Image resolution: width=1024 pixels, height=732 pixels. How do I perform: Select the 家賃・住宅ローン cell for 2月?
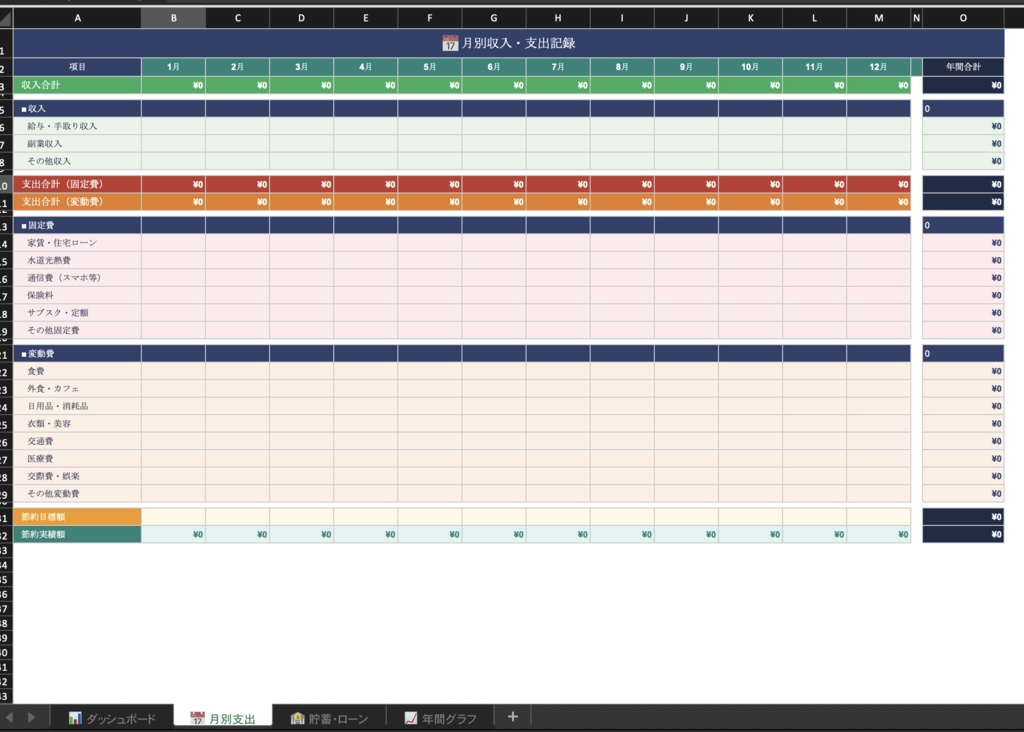pyautogui.click(x=237, y=243)
